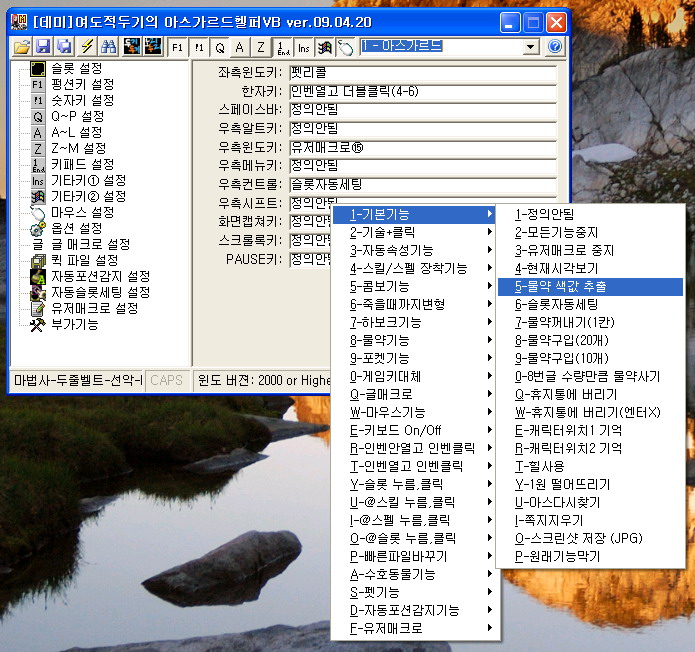Click the 한자키 assignment field
The image size is (695, 652).
click(x=421, y=91)
